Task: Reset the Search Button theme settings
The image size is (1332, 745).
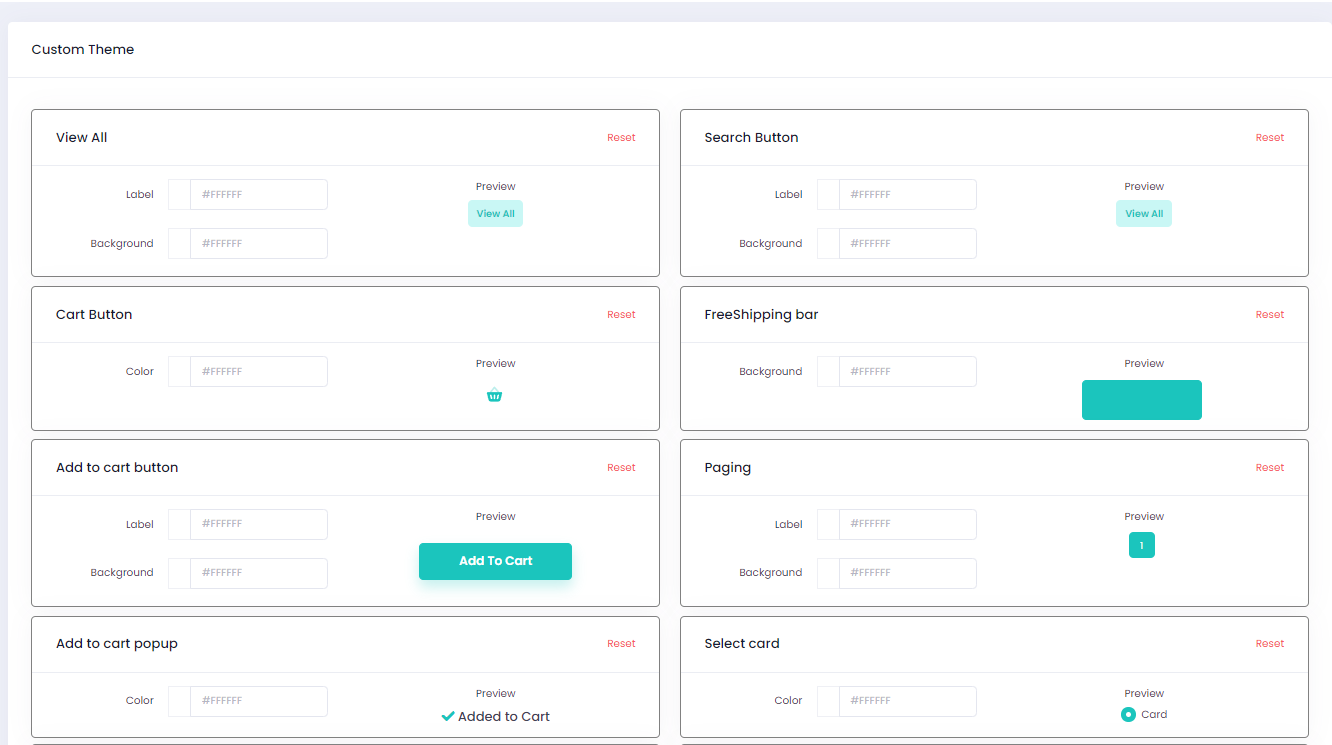Action: pos(1270,138)
